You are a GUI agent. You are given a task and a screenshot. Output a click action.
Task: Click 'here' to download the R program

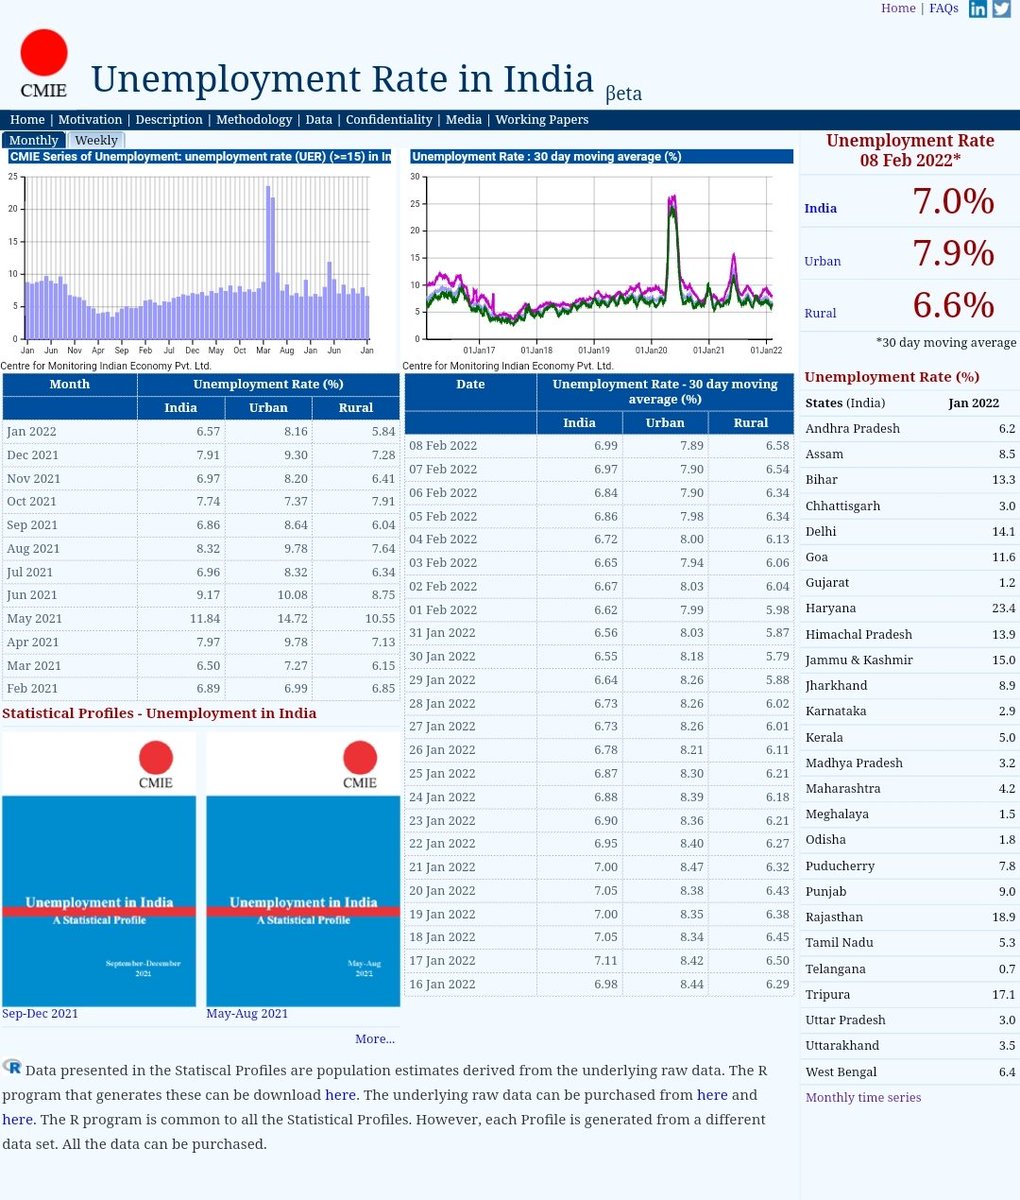(x=340, y=1095)
